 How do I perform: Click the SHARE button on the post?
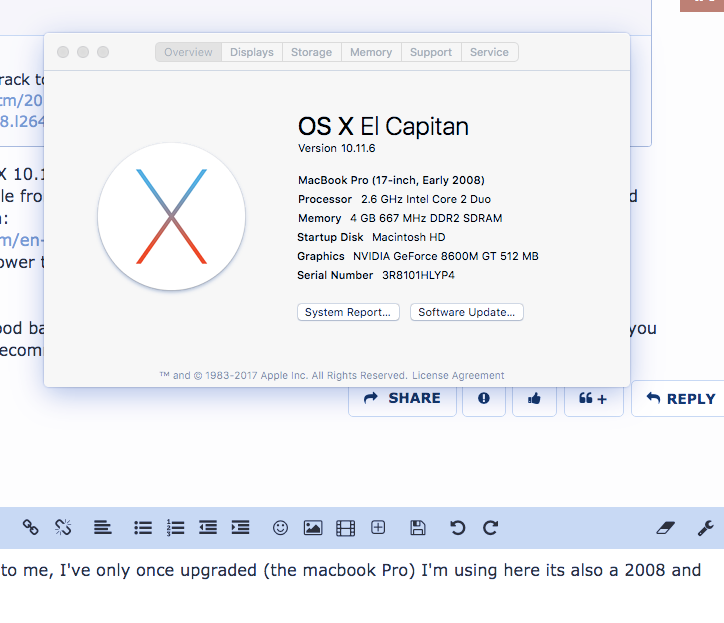click(x=402, y=398)
